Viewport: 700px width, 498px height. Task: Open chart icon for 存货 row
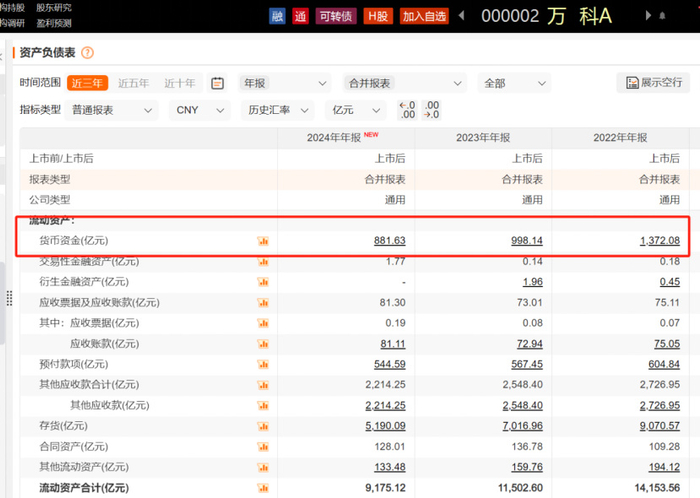coord(263,426)
